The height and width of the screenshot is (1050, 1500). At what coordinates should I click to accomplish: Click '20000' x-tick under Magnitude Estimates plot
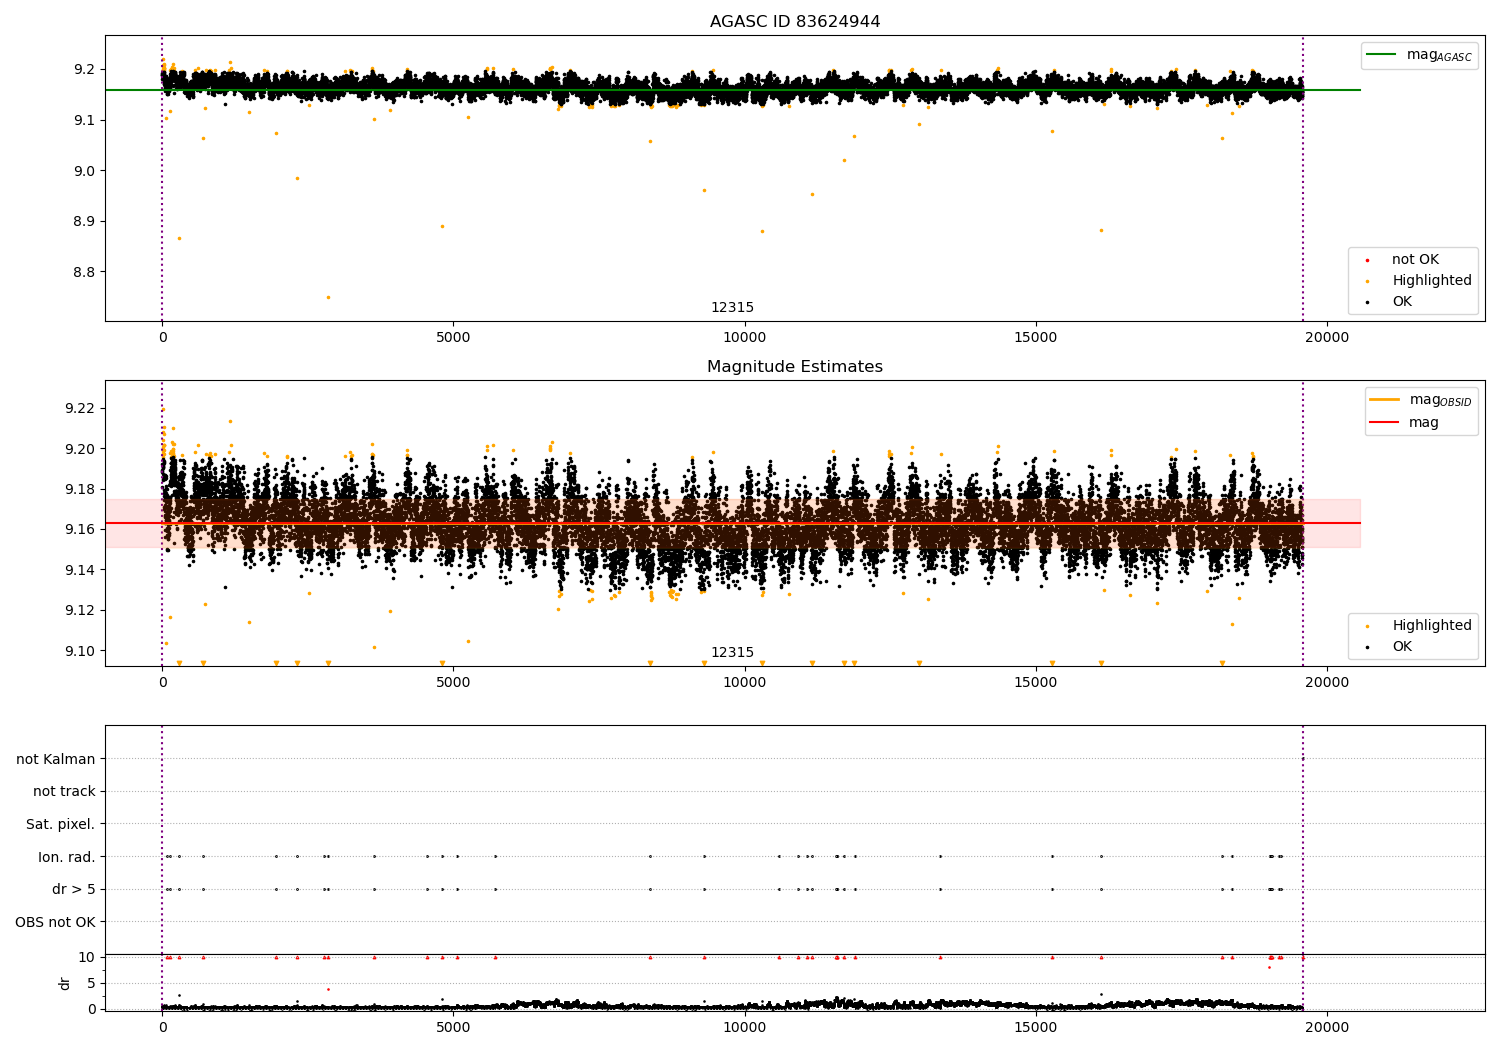(x=1327, y=683)
